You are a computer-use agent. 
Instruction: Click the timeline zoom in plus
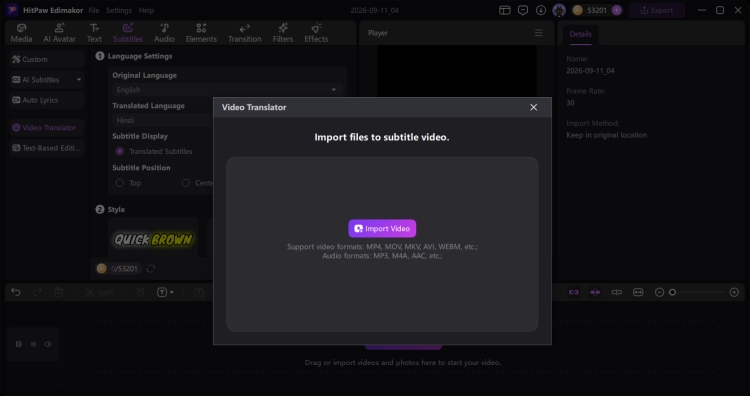coord(734,292)
